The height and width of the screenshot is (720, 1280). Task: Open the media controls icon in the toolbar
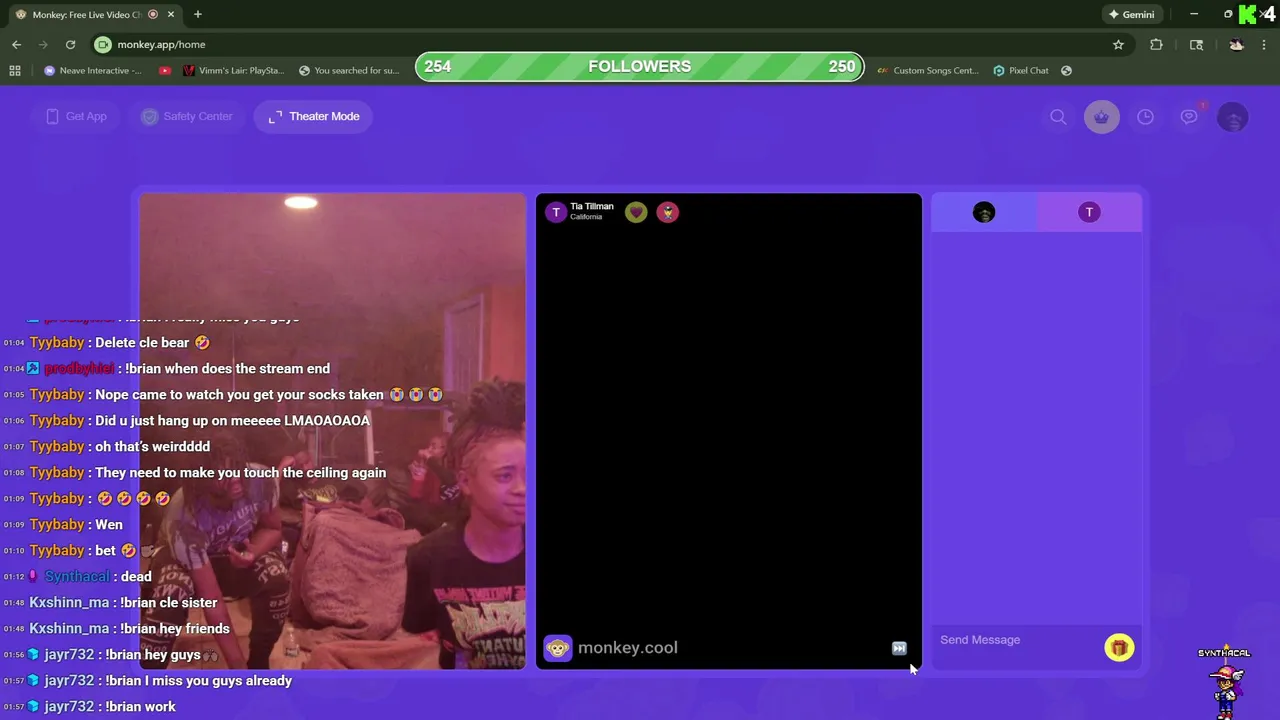tap(1196, 44)
